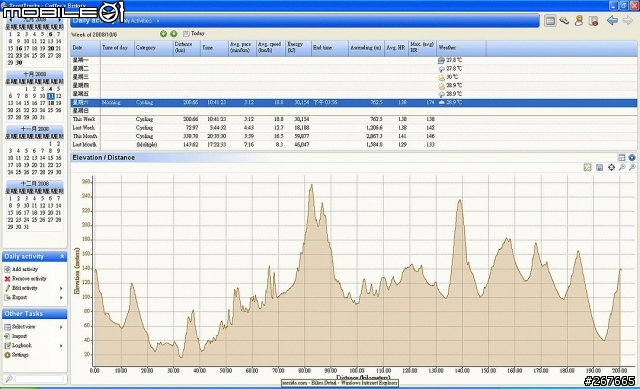Expand the Export submenu
The width and height of the screenshot is (640, 389).
[61, 298]
